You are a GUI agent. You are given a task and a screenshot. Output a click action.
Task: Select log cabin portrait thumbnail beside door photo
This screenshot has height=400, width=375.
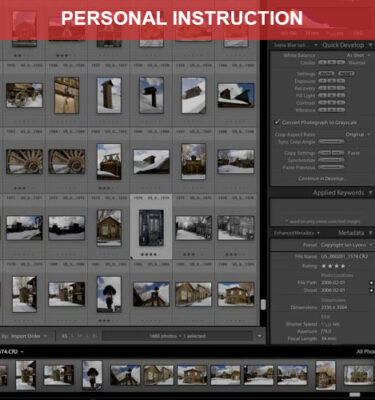coord(109,228)
